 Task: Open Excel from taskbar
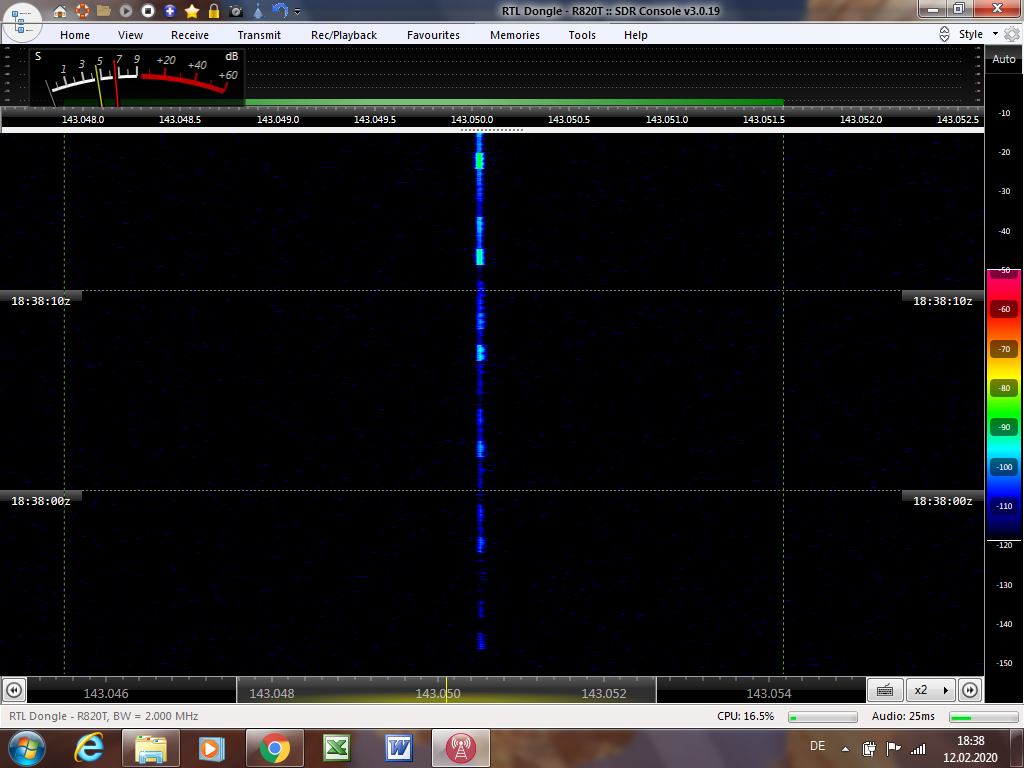pos(336,748)
